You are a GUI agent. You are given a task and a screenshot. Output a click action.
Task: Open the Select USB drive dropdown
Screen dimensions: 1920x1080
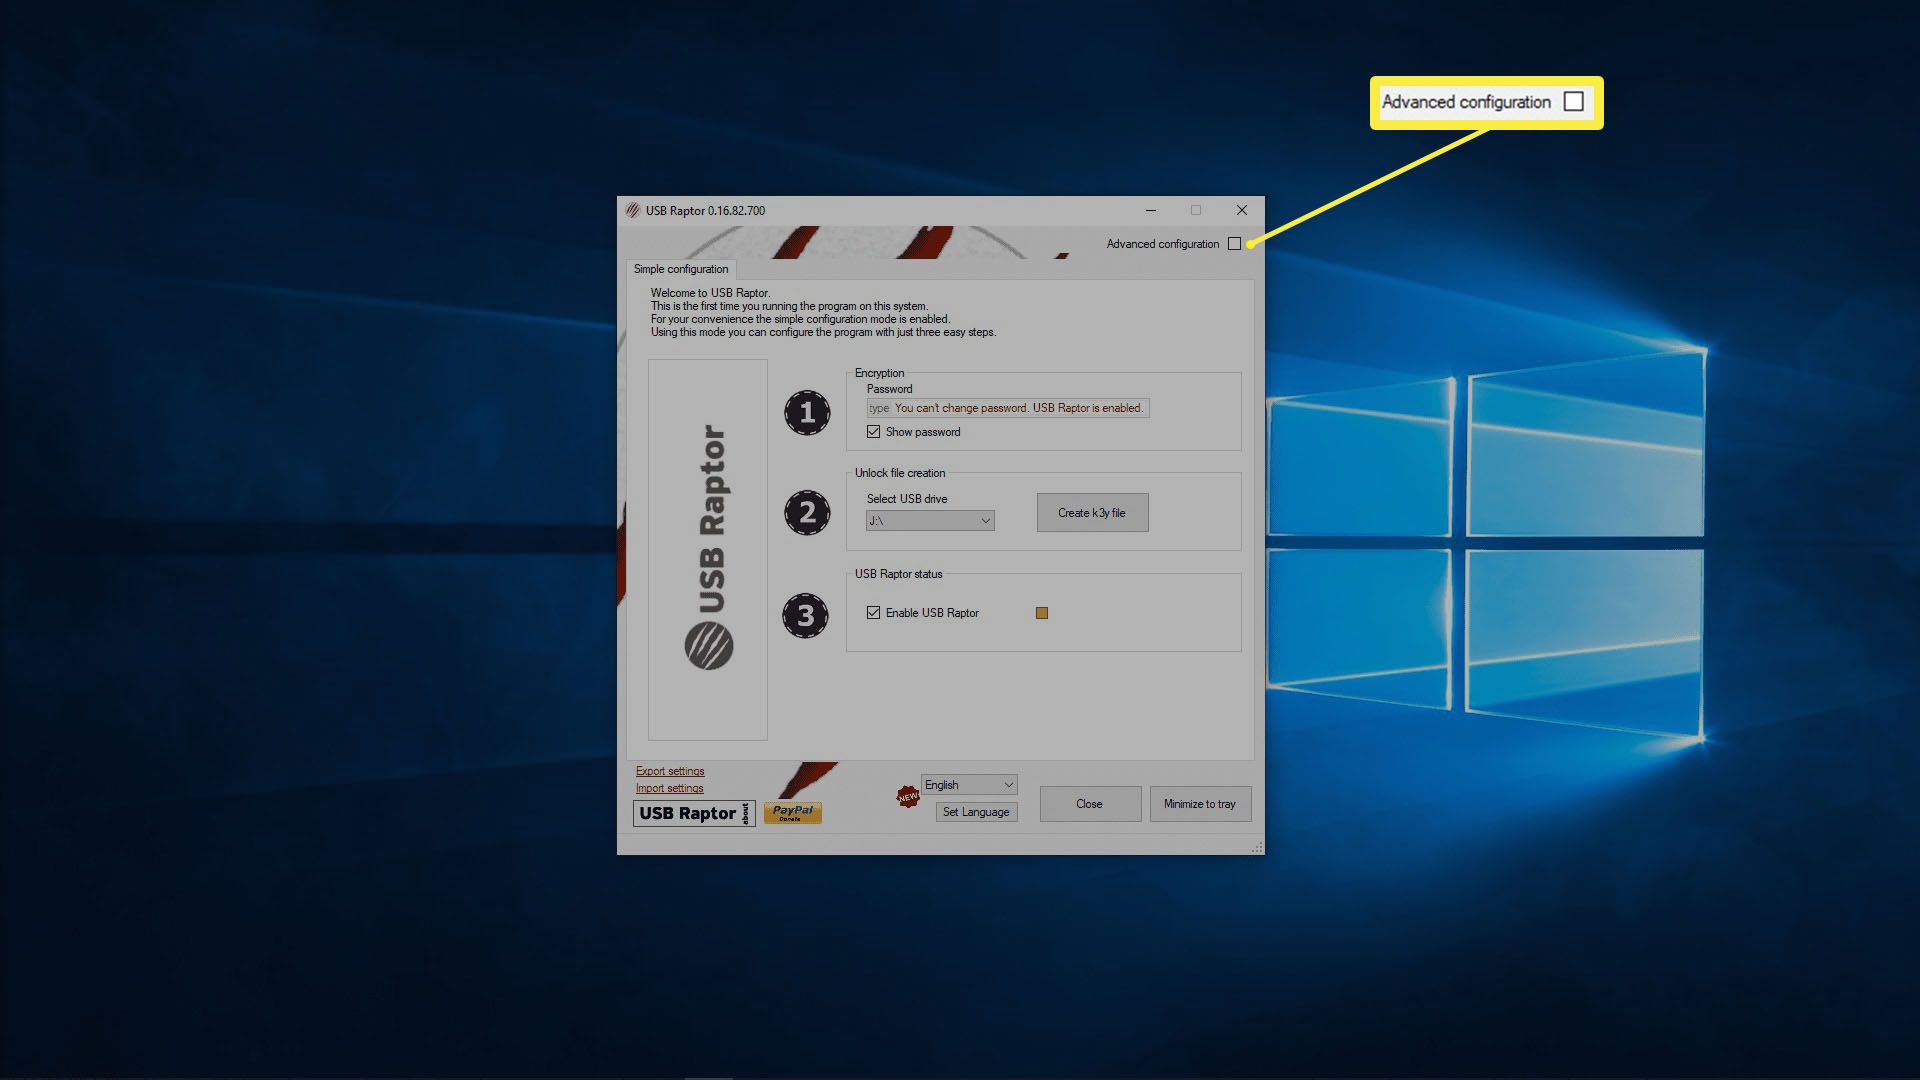click(930, 521)
